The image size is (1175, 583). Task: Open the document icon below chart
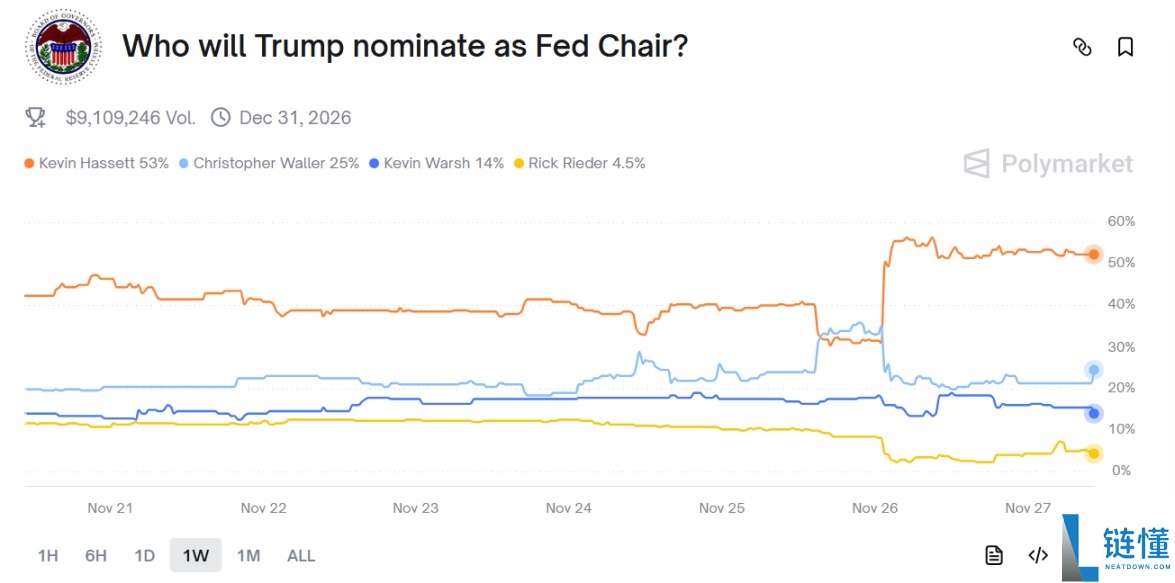click(x=993, y=555)
